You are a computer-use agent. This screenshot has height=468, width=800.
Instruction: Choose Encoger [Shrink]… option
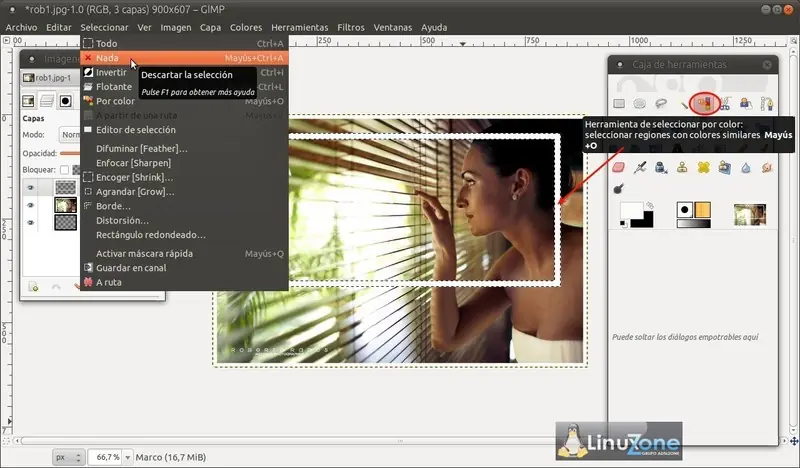pyautogui.click(x=184, y=177)
